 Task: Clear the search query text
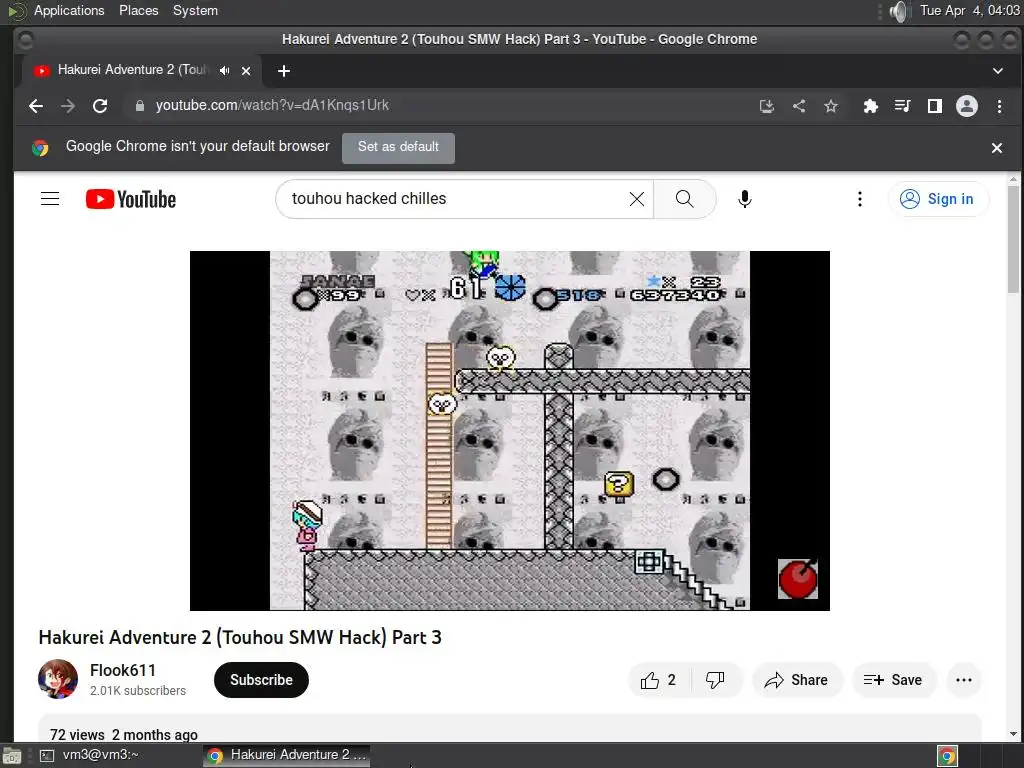637,199
